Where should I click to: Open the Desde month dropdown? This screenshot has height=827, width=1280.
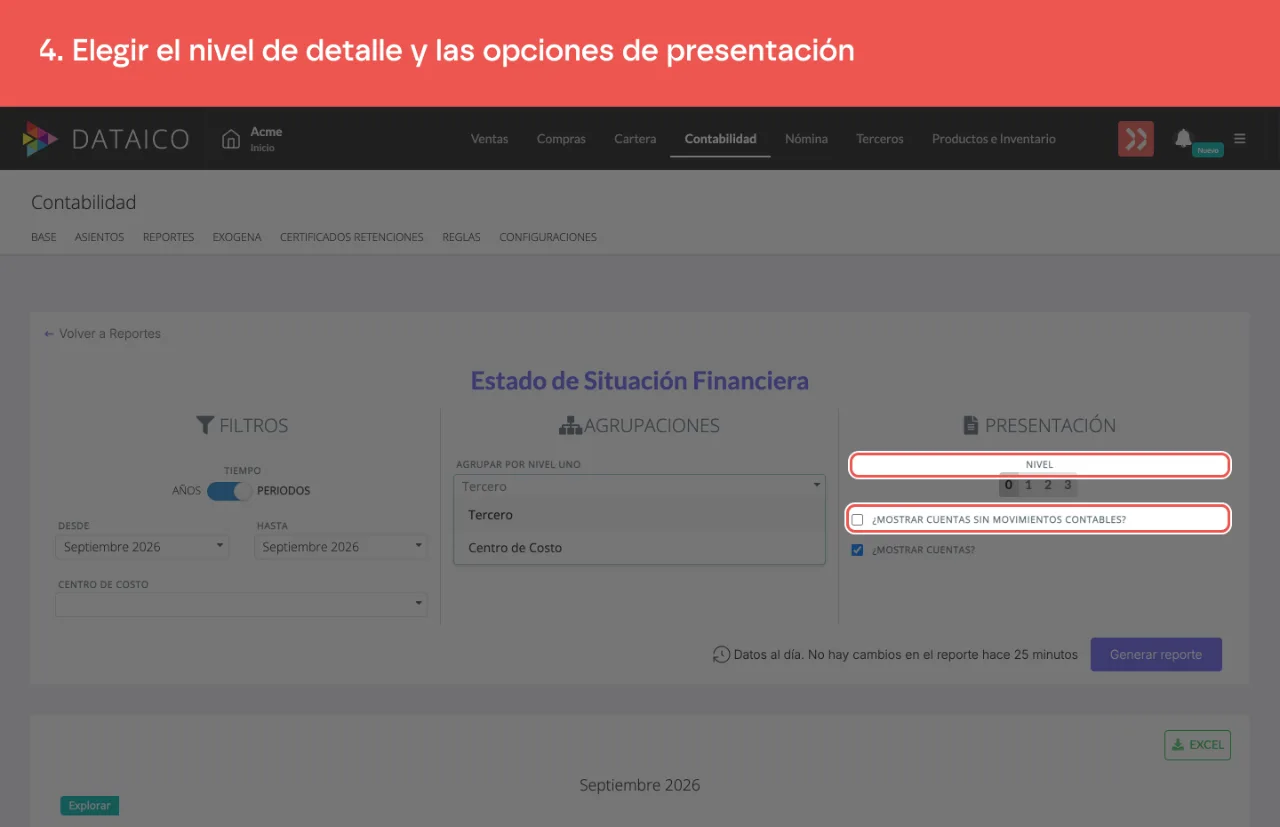tap(142, 547)
